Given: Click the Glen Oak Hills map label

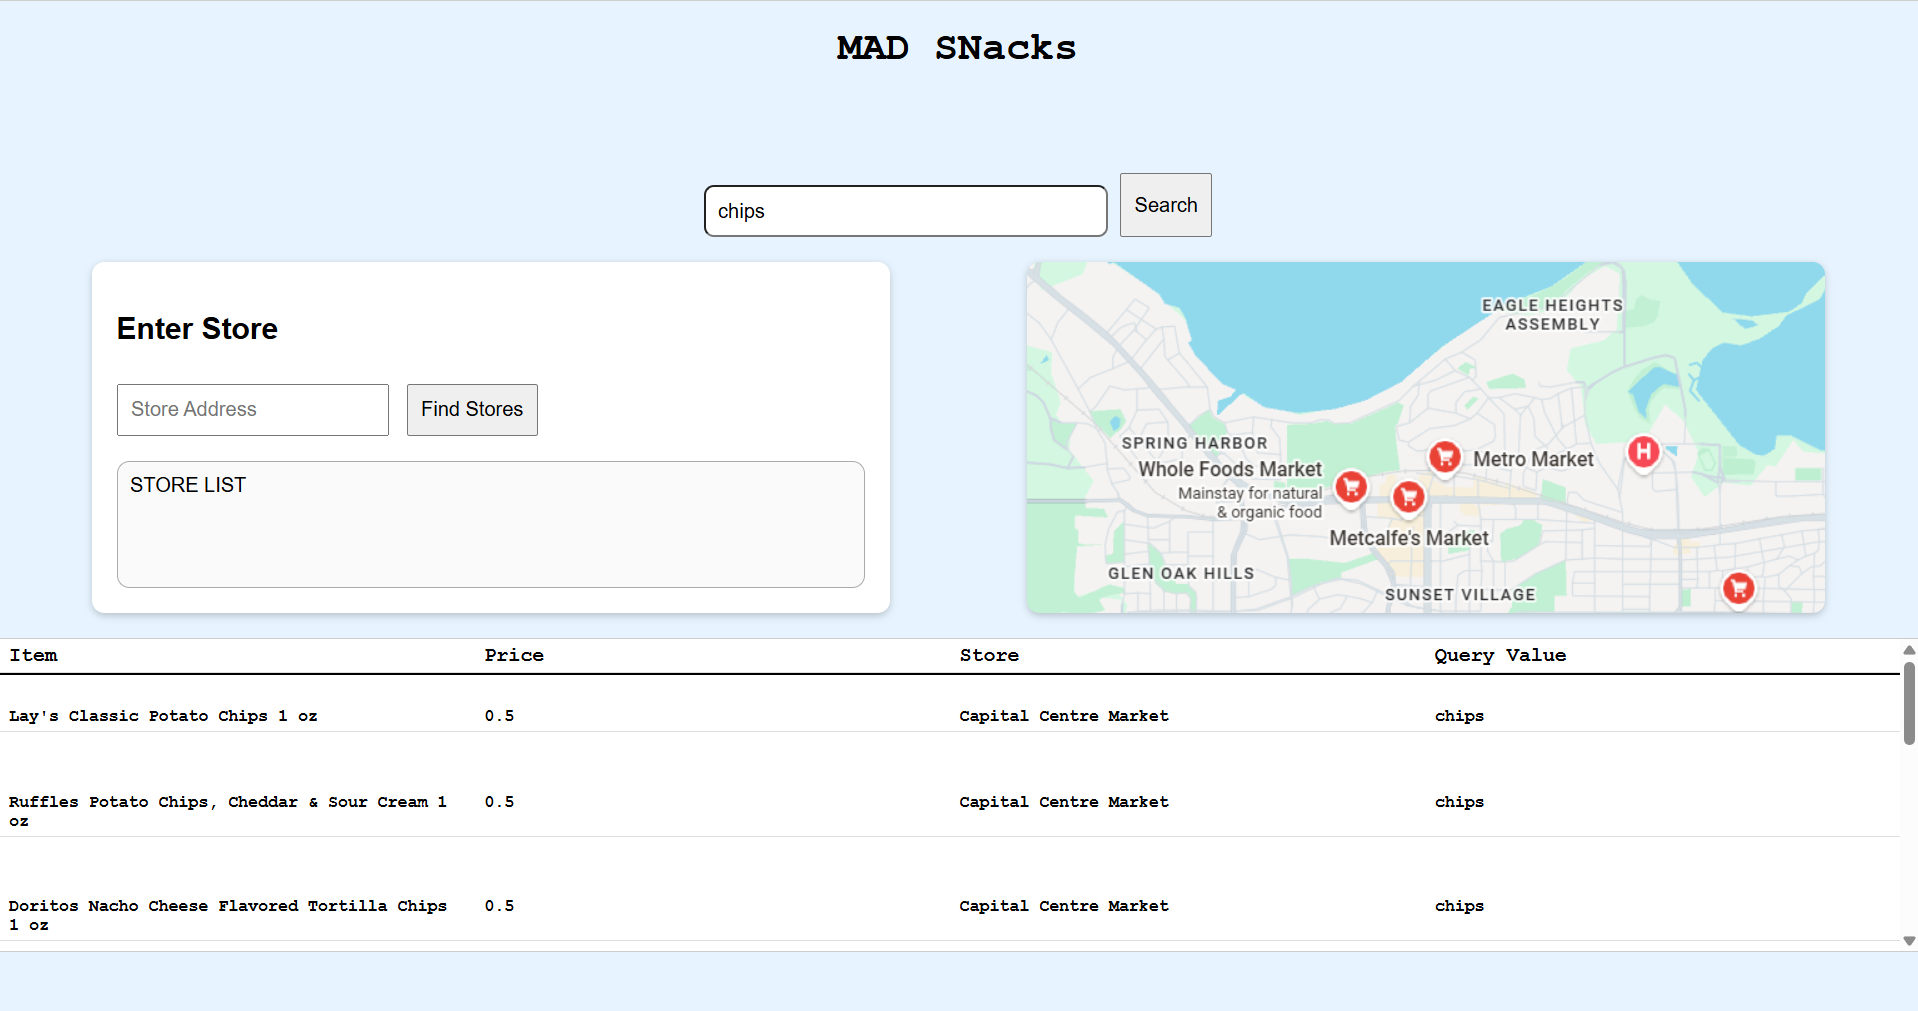Looking at the screenshot, I should point(1181,573).
